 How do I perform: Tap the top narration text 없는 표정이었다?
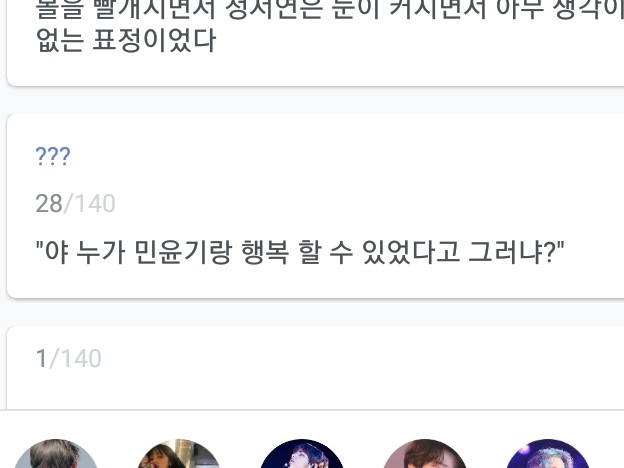(126, 40)
